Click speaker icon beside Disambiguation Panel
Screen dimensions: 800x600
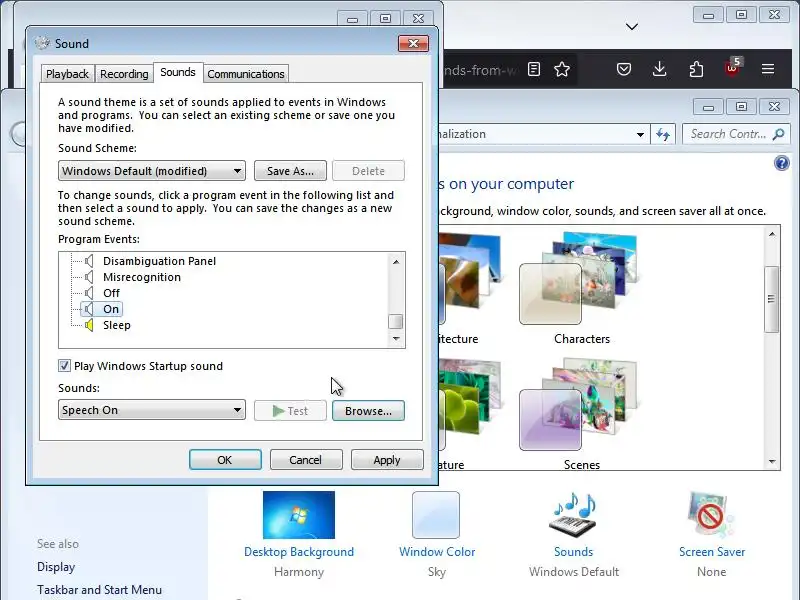coord(89,261)
